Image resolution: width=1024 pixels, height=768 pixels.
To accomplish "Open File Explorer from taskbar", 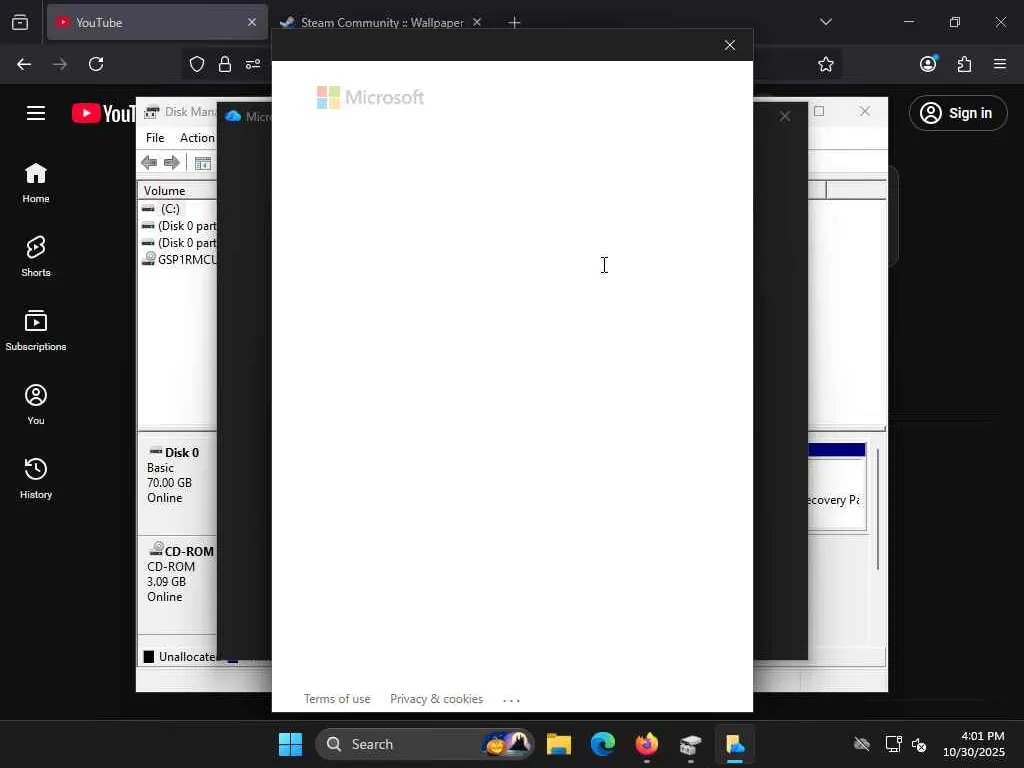I will point(559,744).
